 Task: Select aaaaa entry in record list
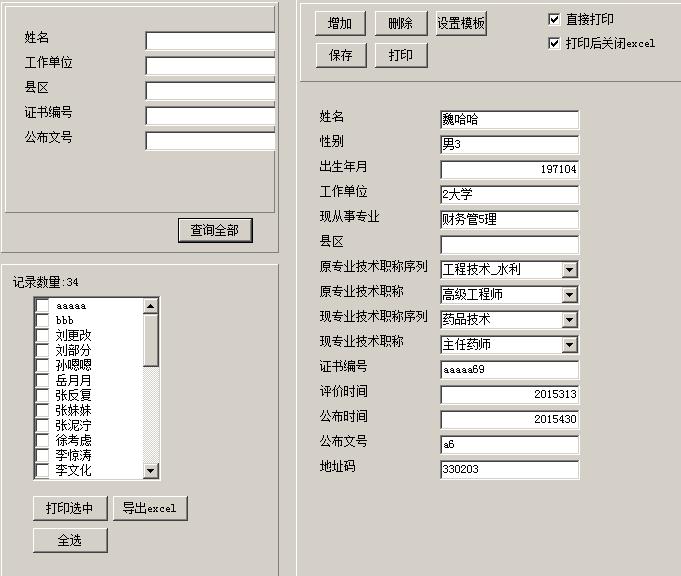tap(71, 306)
